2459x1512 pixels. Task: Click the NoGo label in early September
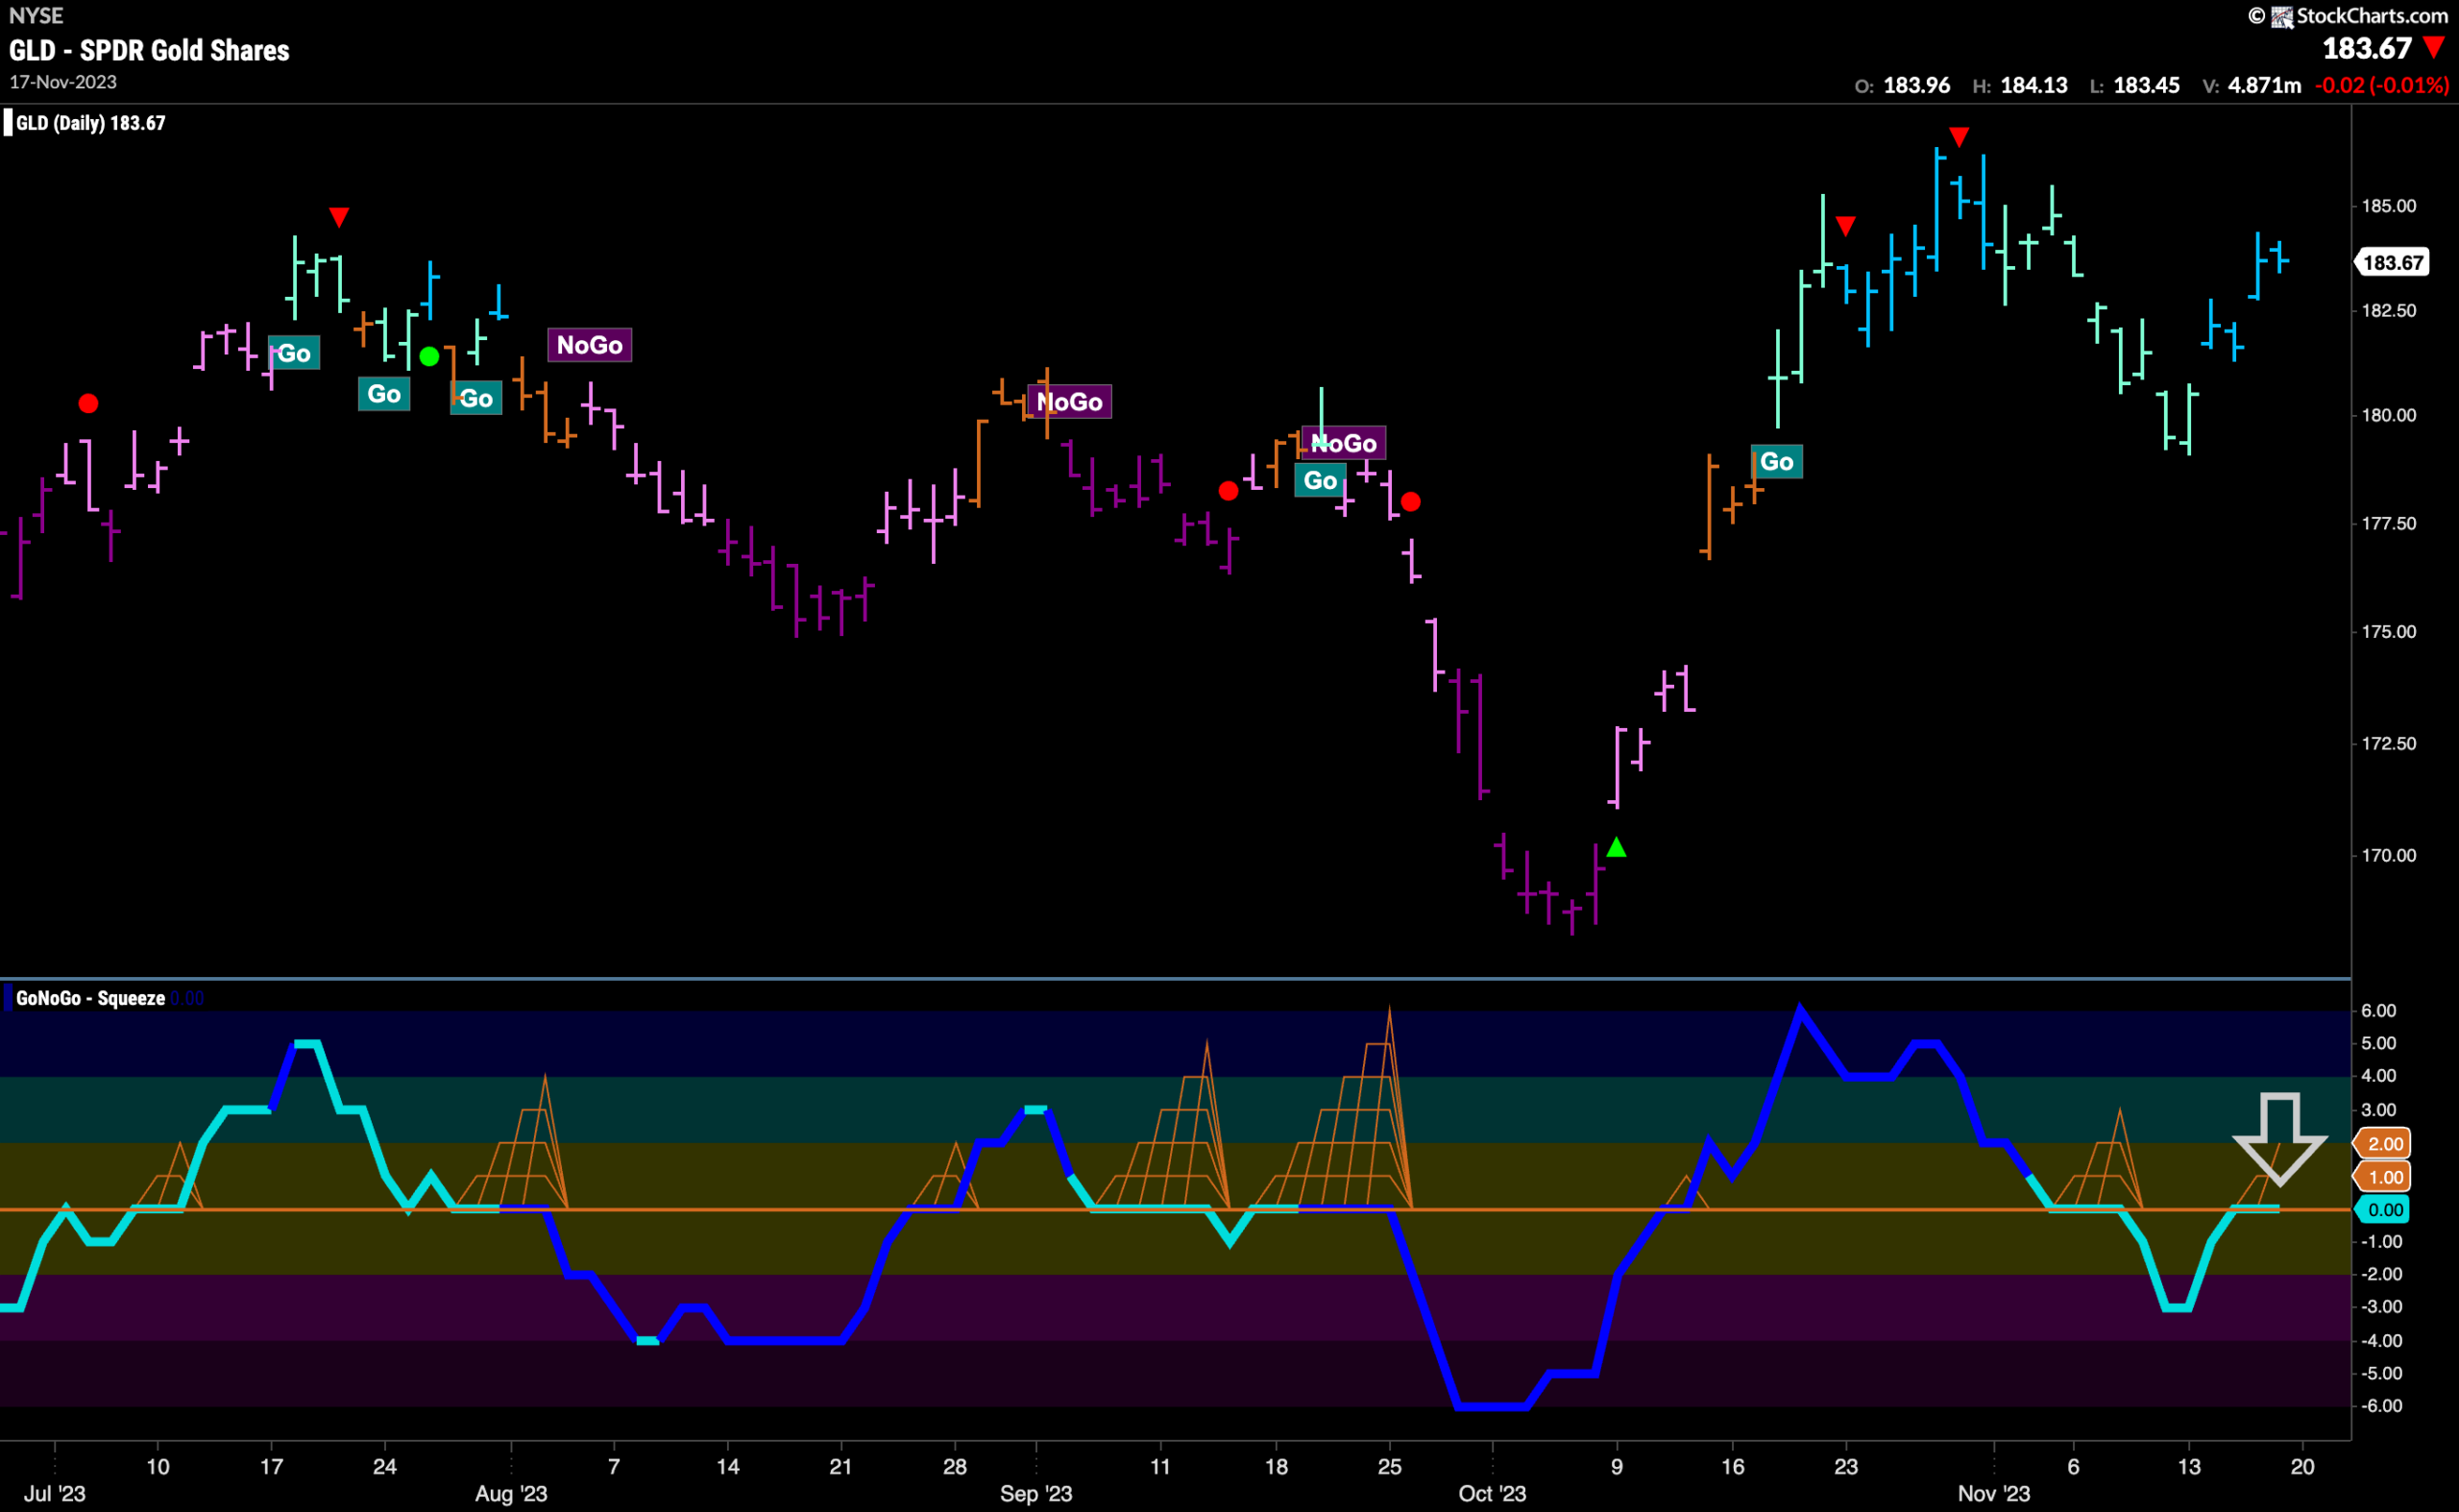click(1069, 401)
